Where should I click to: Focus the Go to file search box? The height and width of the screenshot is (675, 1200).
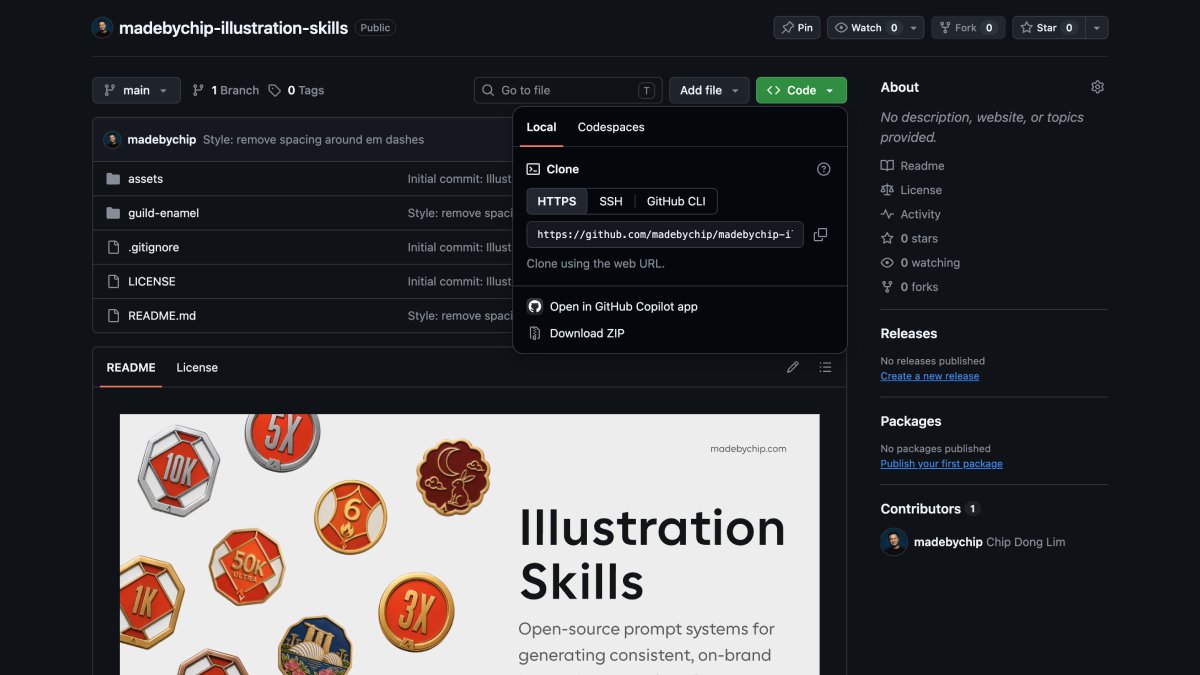pyautogui.click(x=568, y=90)
